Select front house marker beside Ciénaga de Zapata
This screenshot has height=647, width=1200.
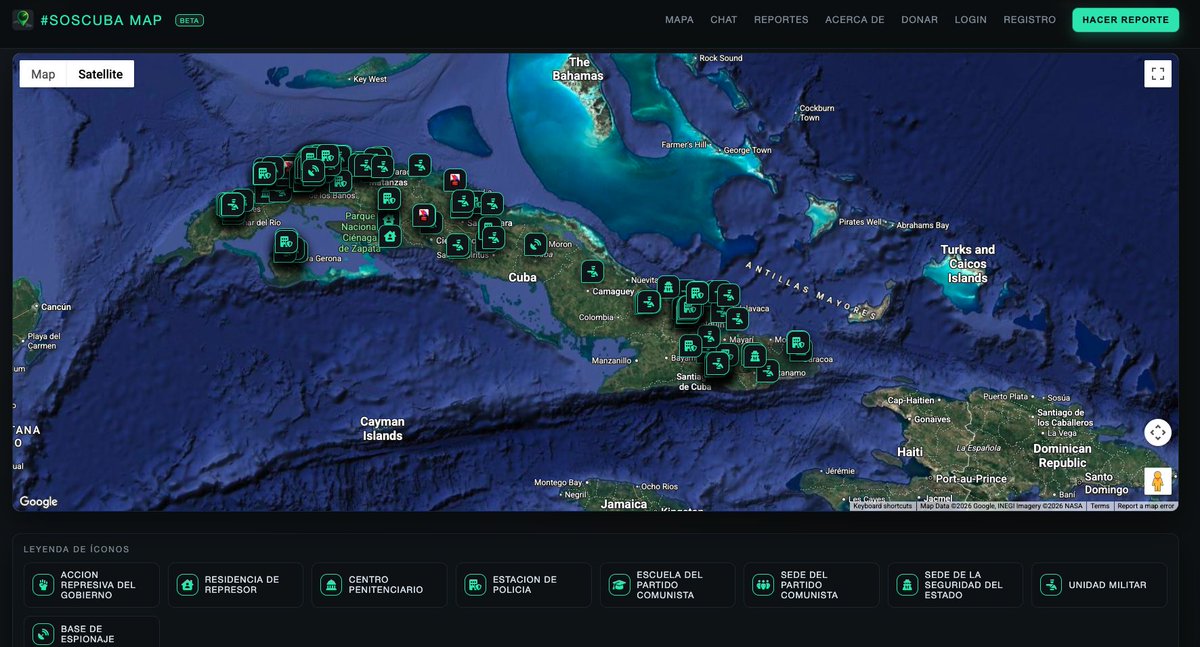click(x=390, y=237)
